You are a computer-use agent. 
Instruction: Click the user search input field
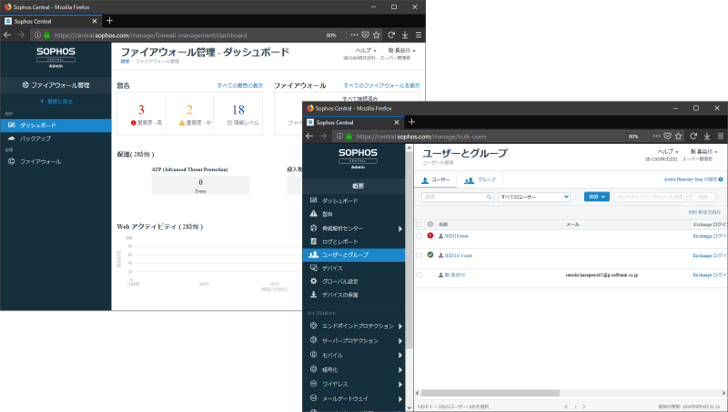[457, 197]
